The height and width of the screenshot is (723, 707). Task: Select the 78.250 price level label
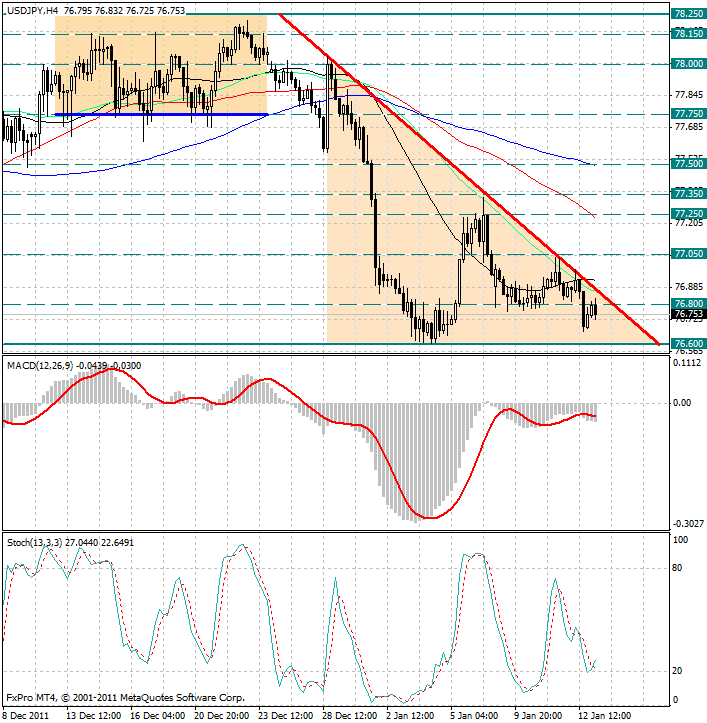(689, 14)
